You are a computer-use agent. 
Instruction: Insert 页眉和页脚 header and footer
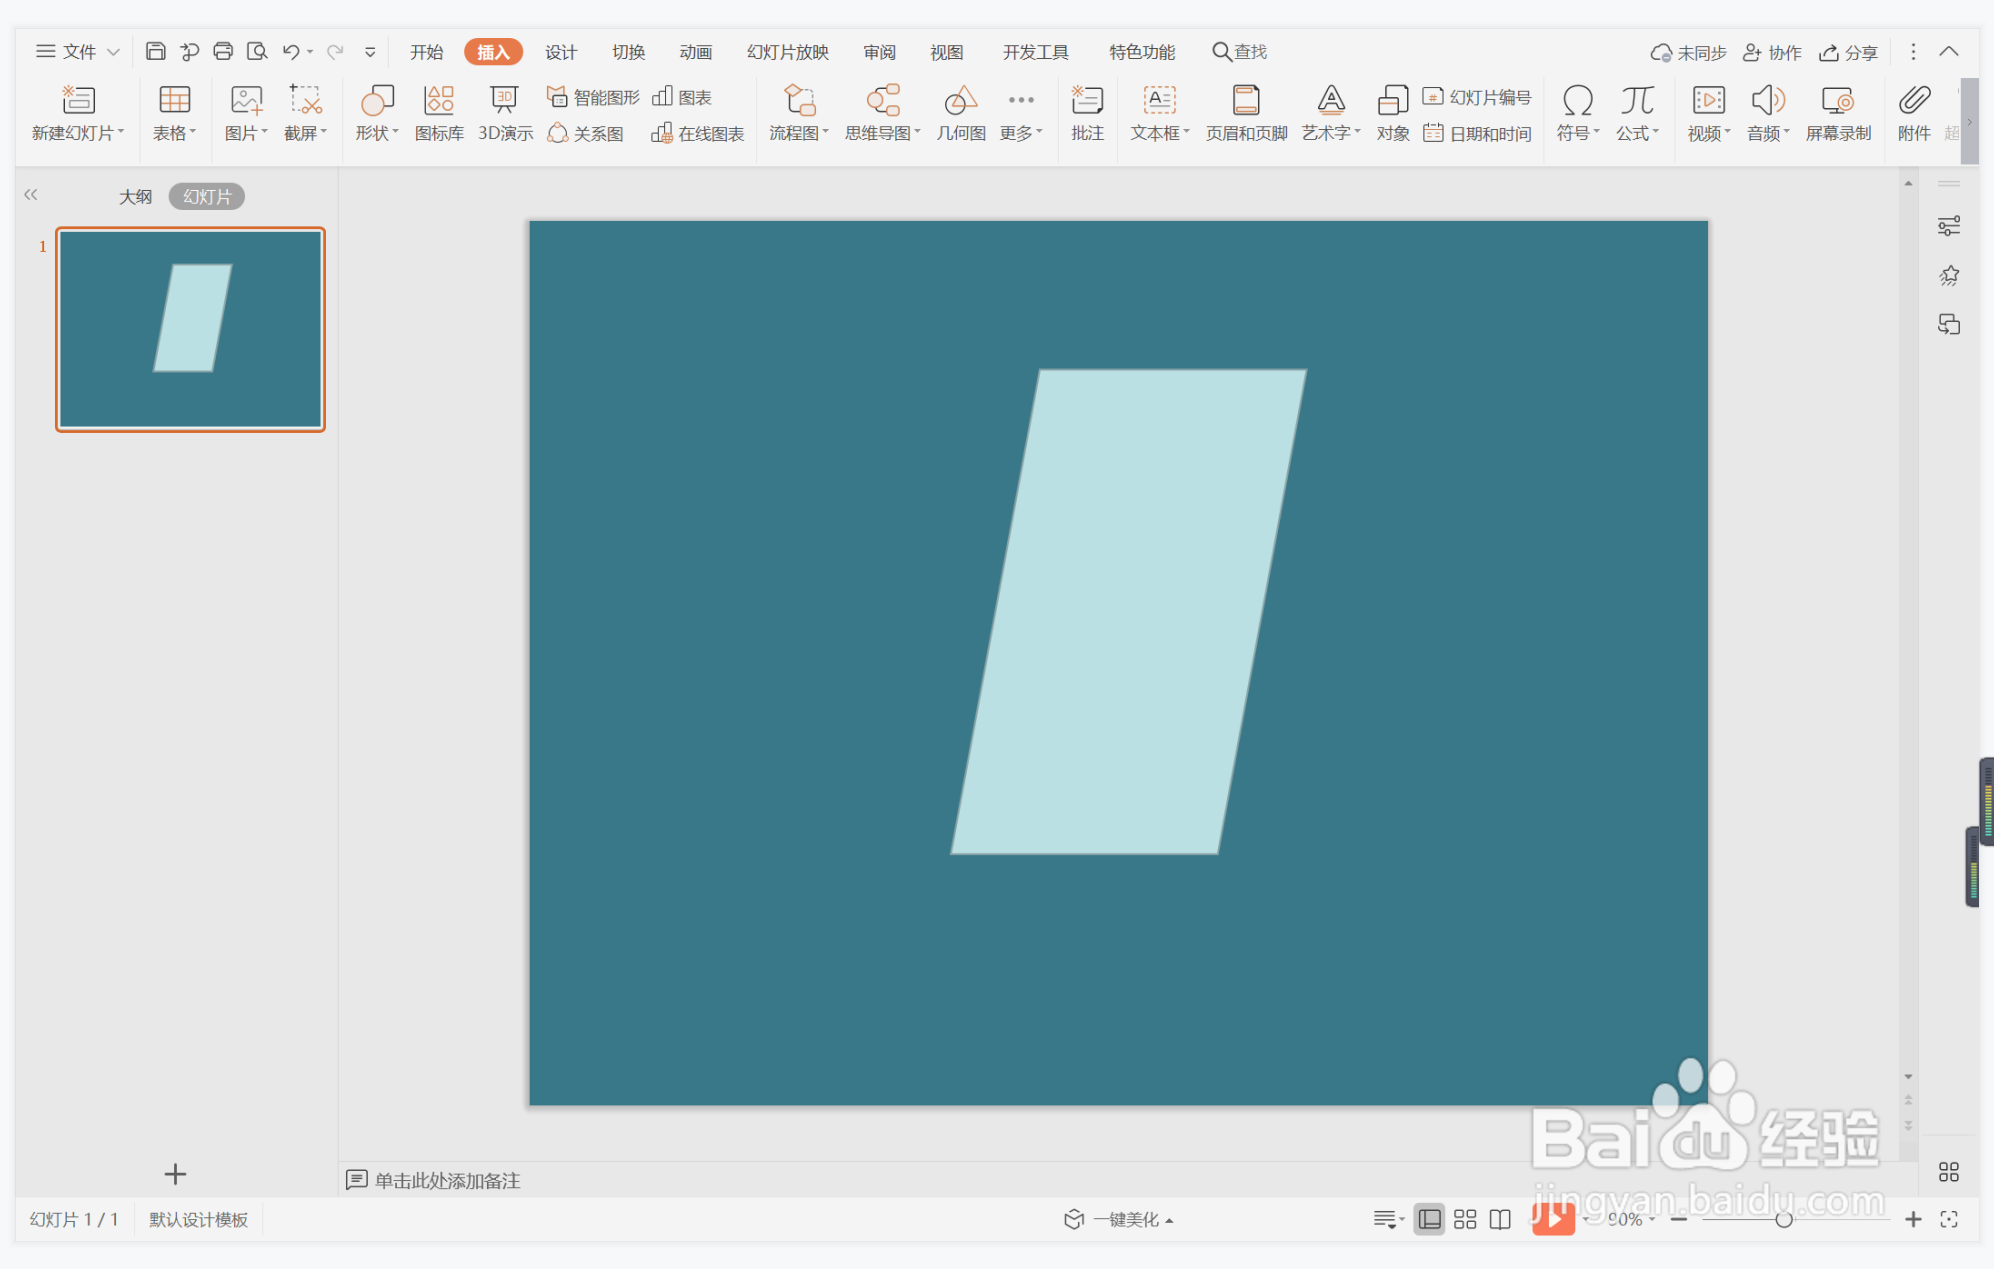tap(1246, 112)
